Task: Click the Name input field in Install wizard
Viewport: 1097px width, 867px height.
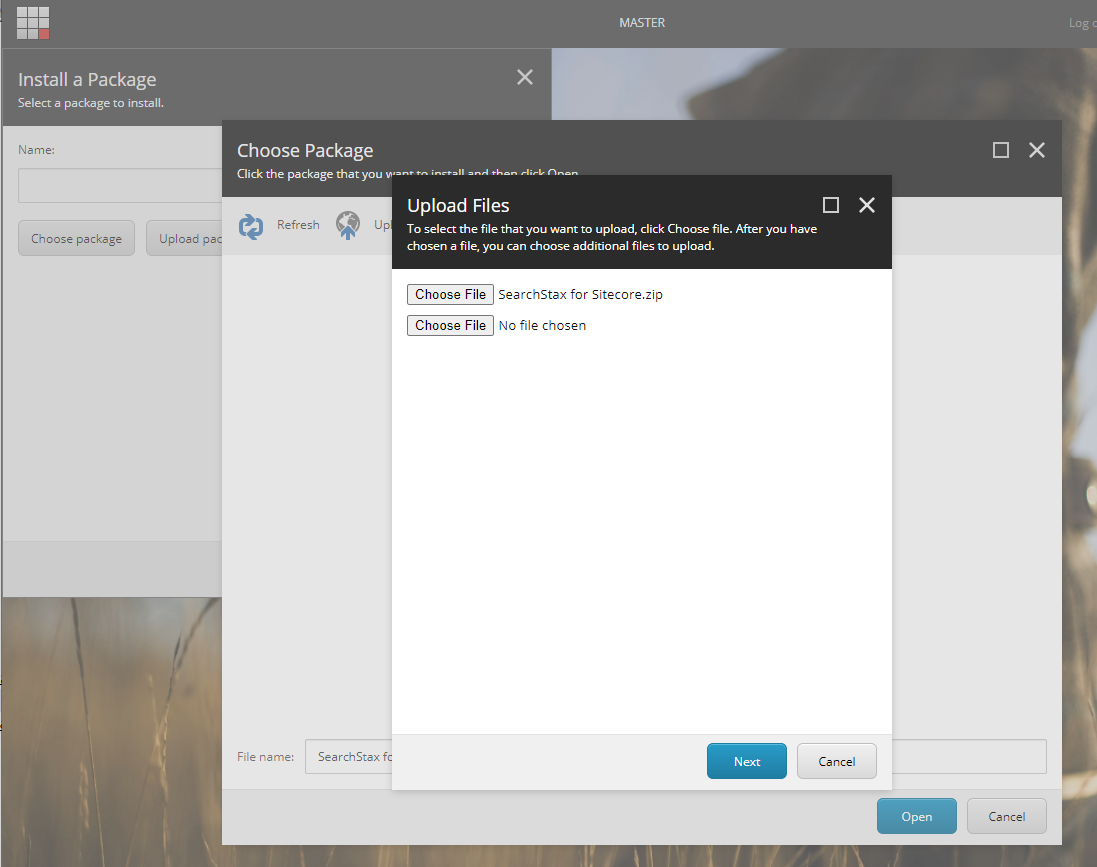Action: pos(120,185)
